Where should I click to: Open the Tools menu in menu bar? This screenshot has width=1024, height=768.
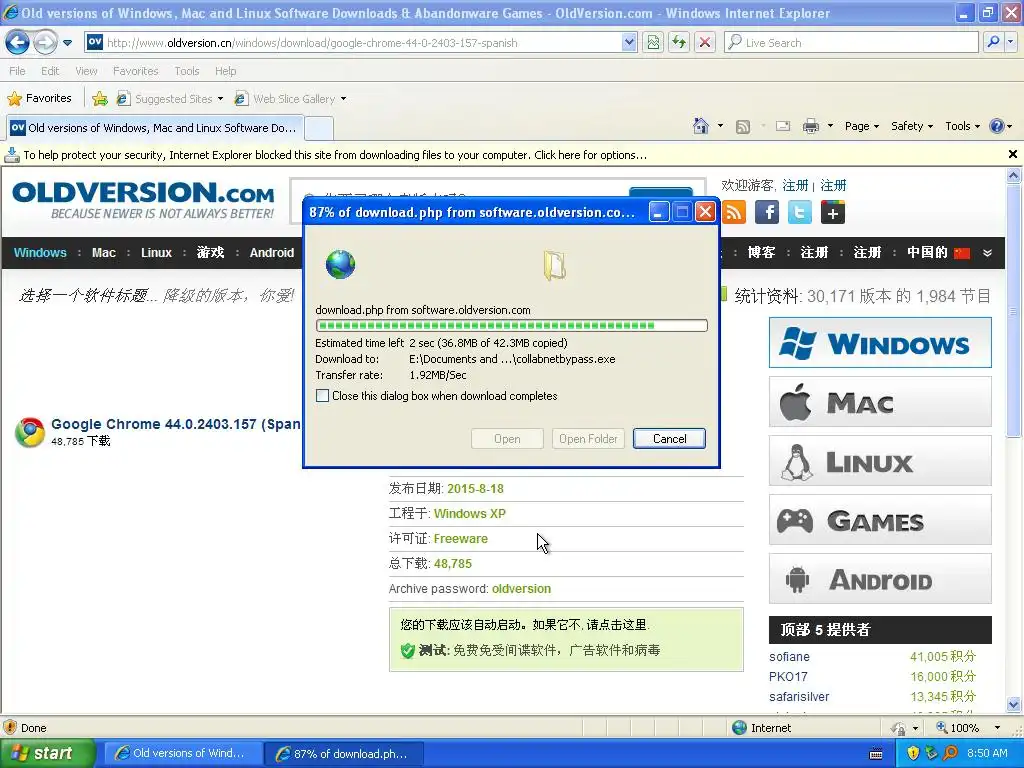pyautogui.click(x=187, y=71)
